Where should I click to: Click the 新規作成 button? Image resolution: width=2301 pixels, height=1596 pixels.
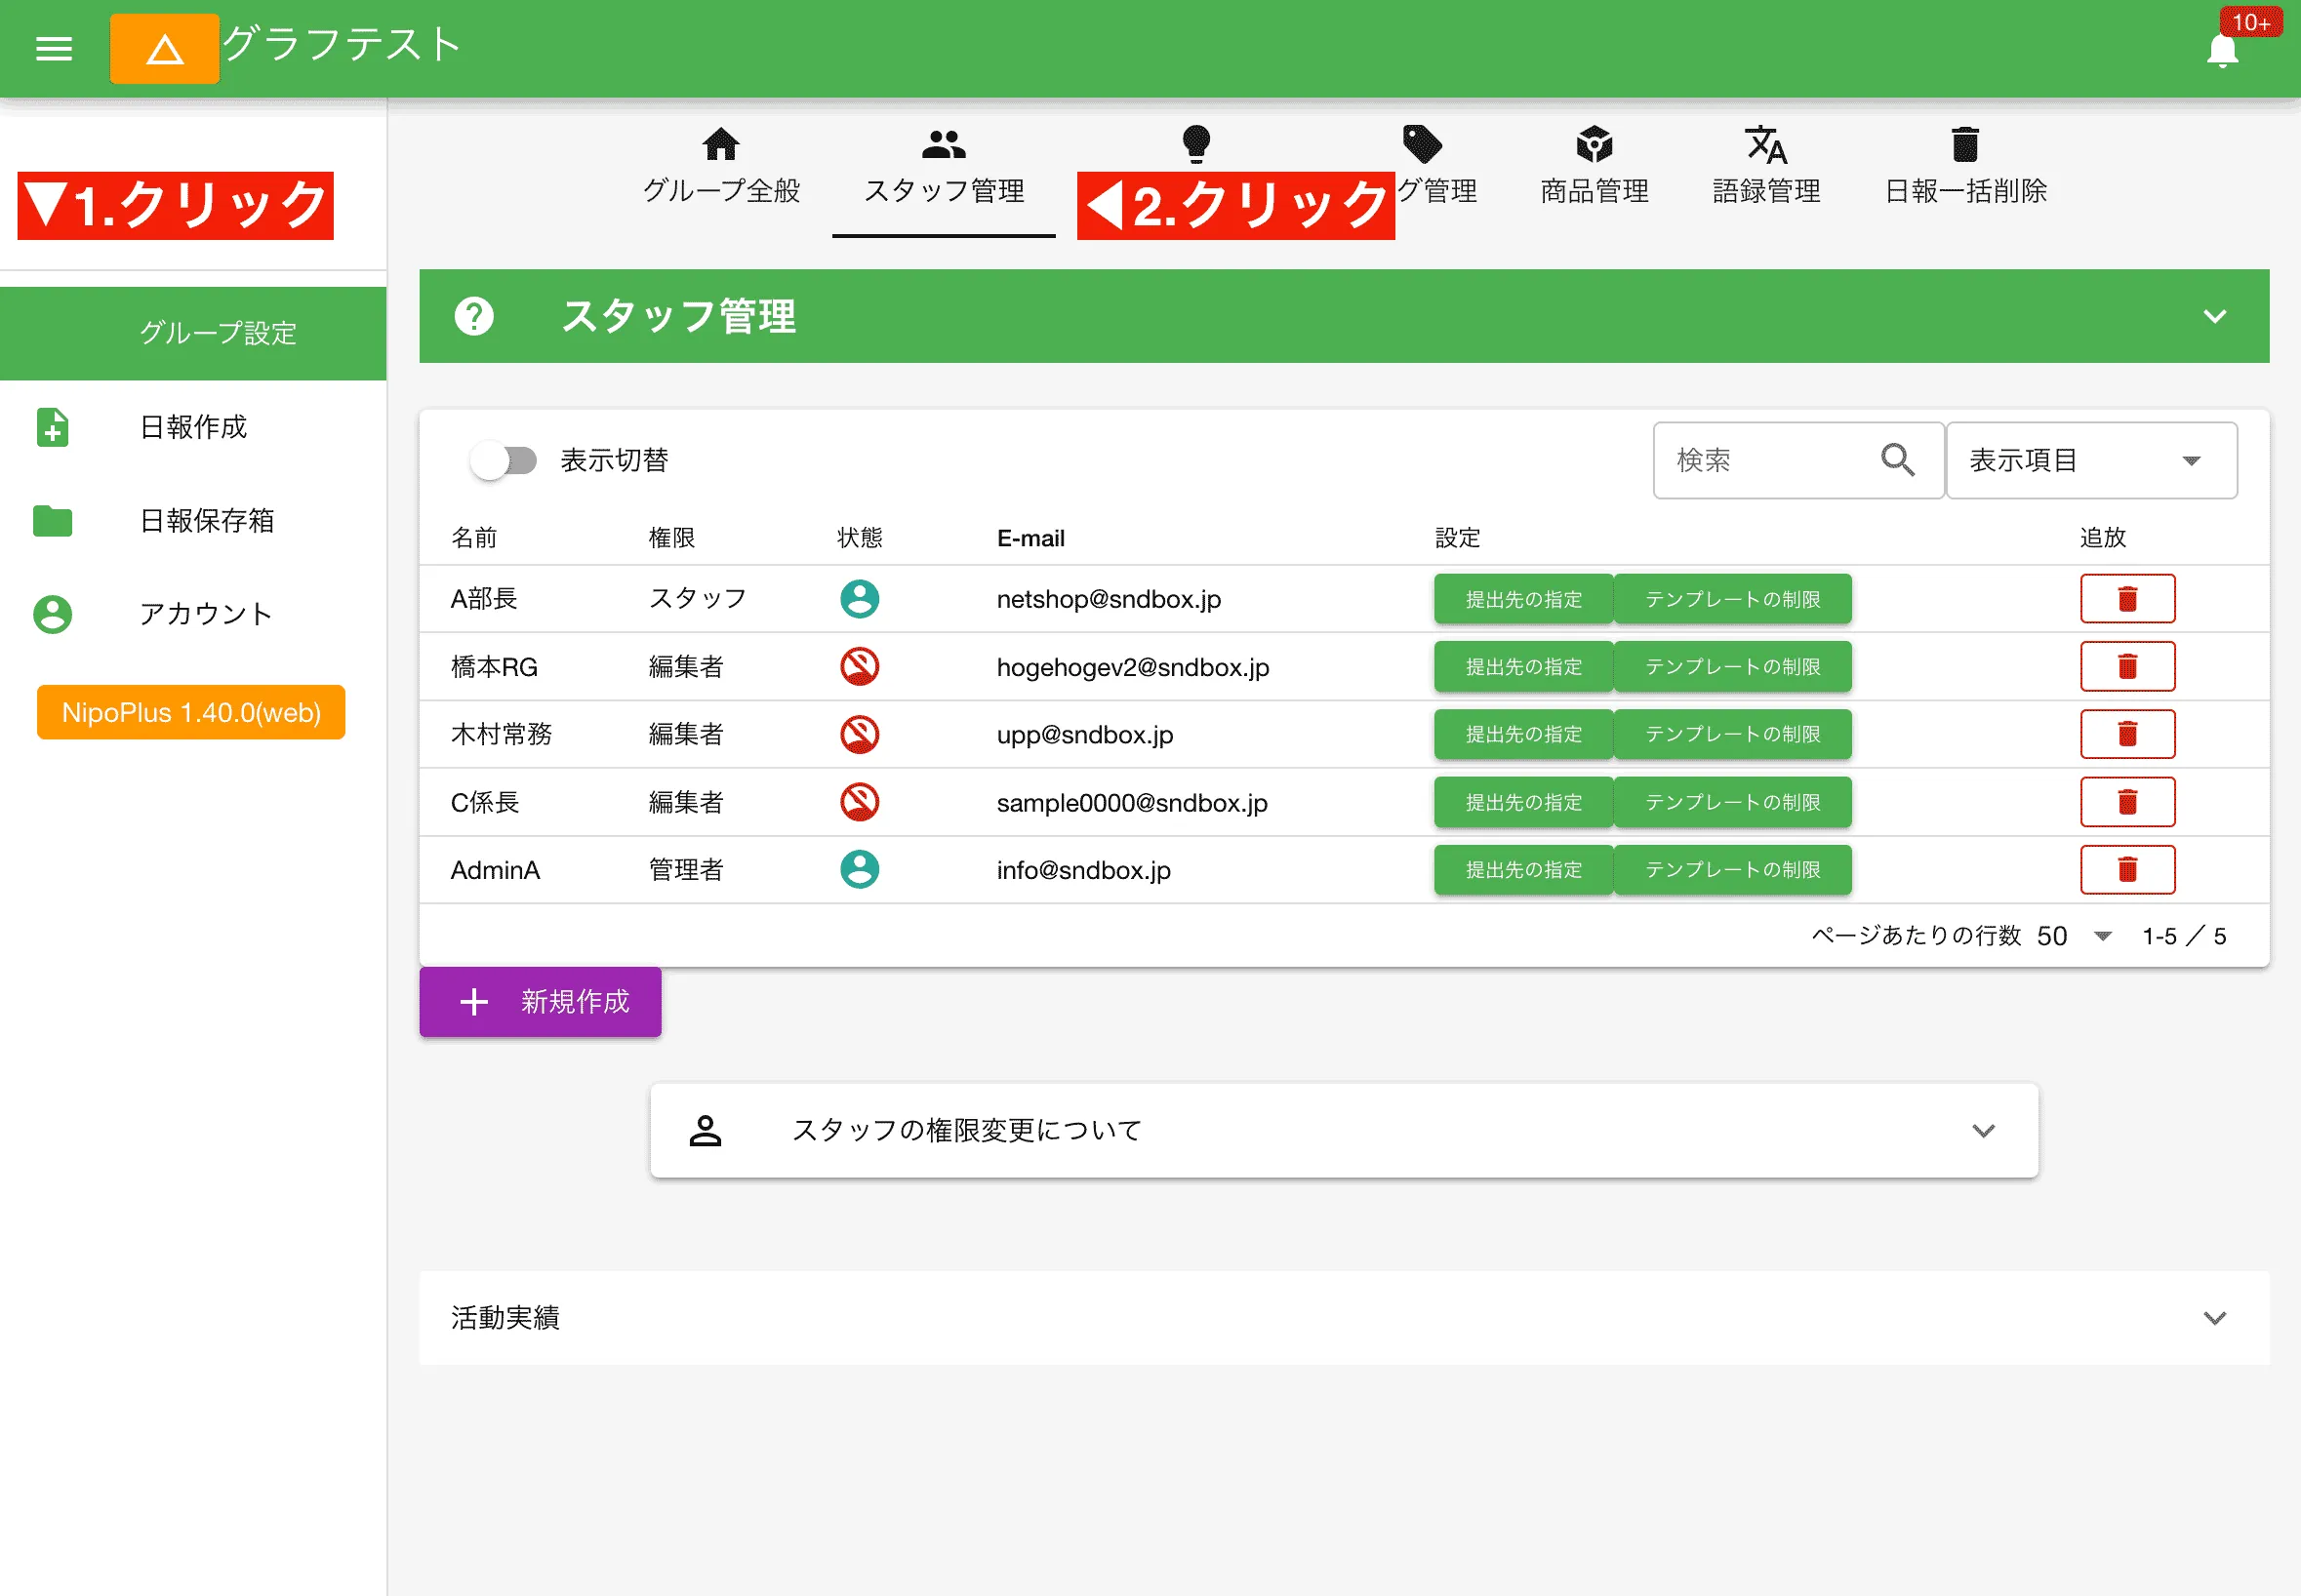539,1002
